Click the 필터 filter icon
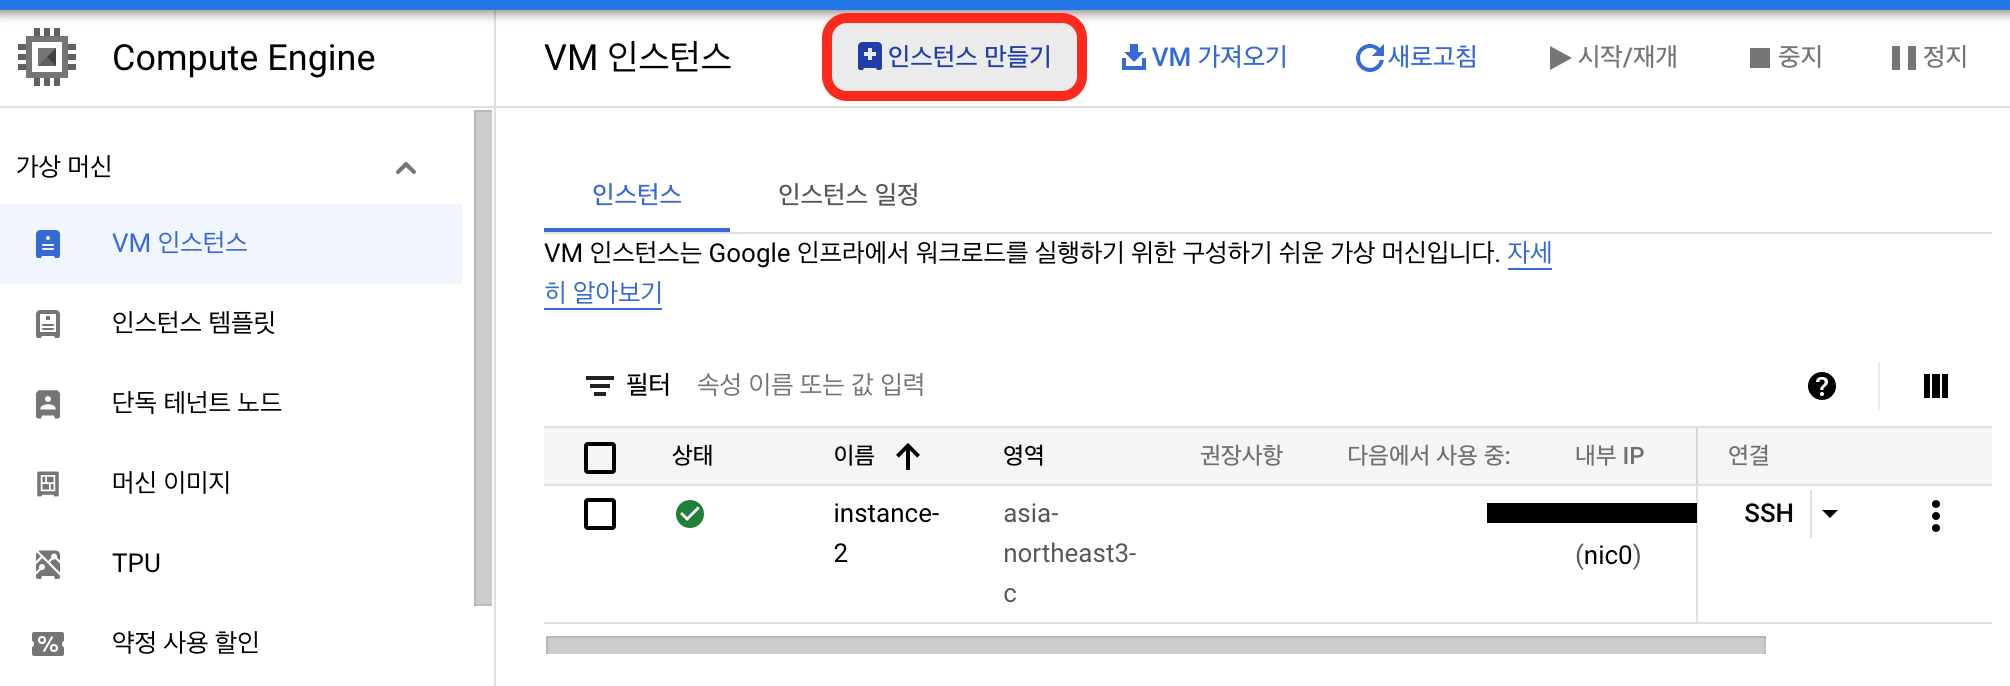Screen dimensions: 2010x686 (600, 386)
